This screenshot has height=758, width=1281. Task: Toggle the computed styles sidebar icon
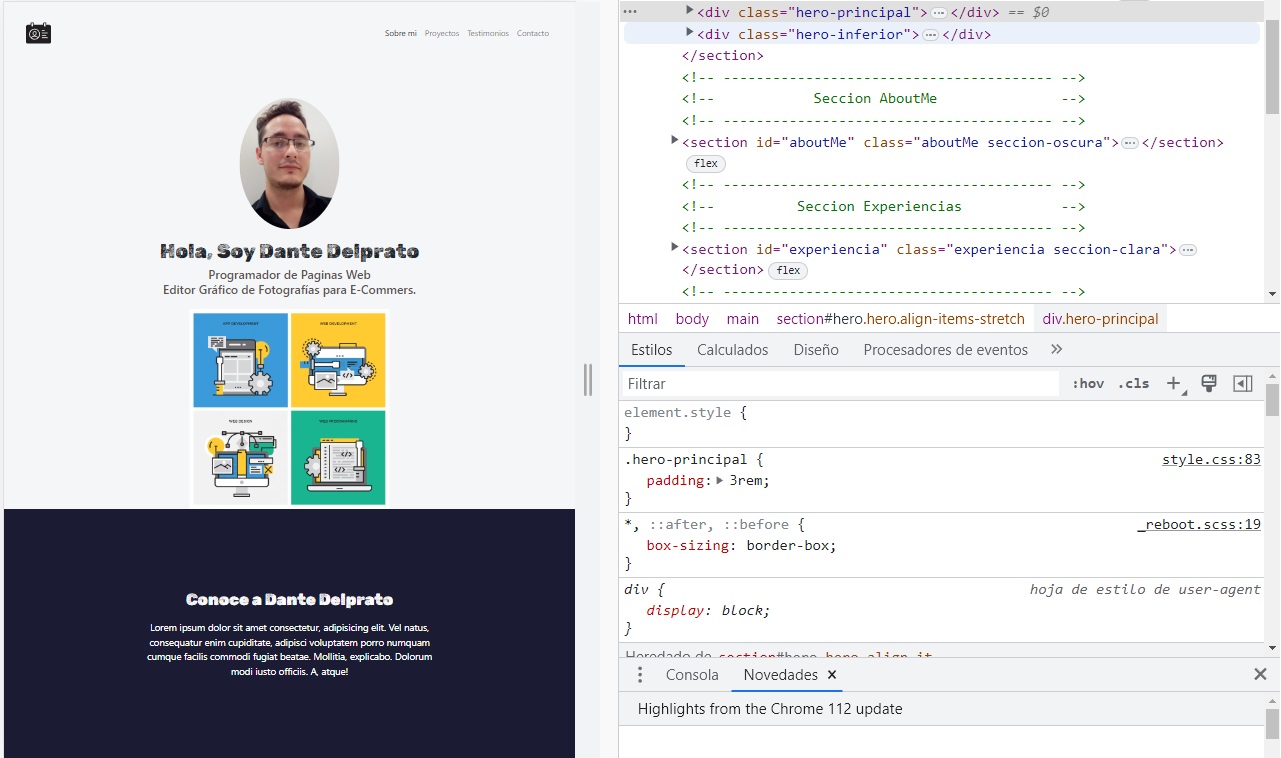[1243, 384]
